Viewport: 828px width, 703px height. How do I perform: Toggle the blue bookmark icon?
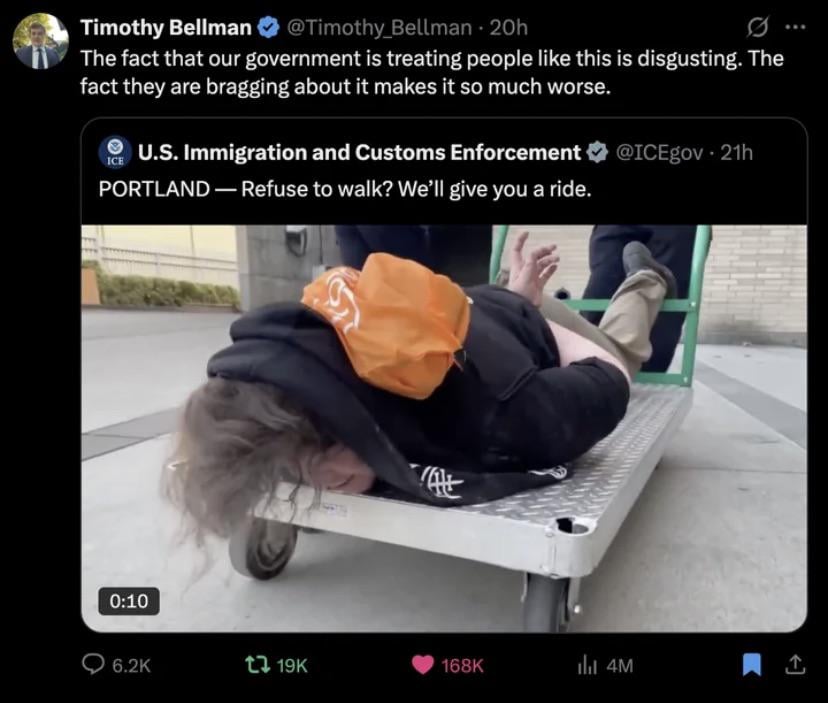coord(752,664)
